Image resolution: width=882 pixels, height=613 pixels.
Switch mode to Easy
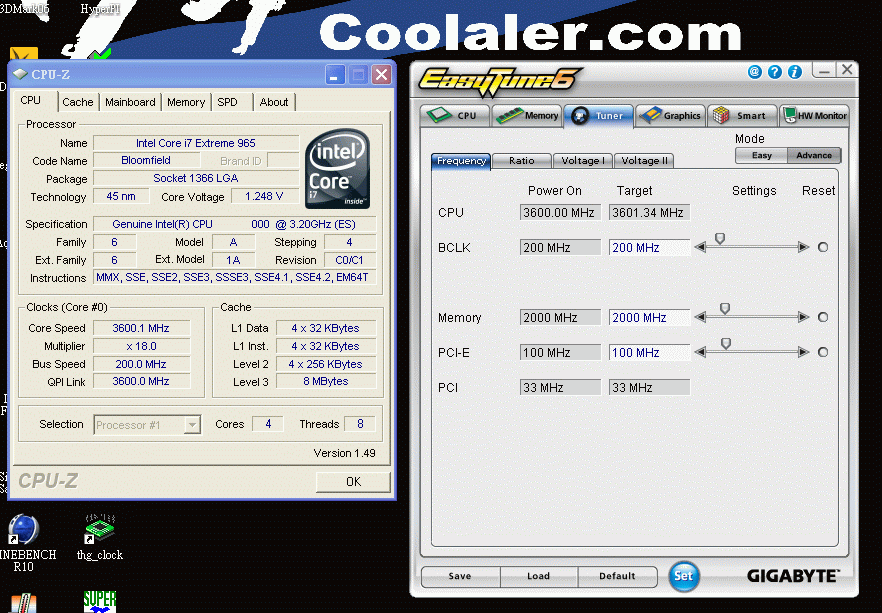click(761, 155)
